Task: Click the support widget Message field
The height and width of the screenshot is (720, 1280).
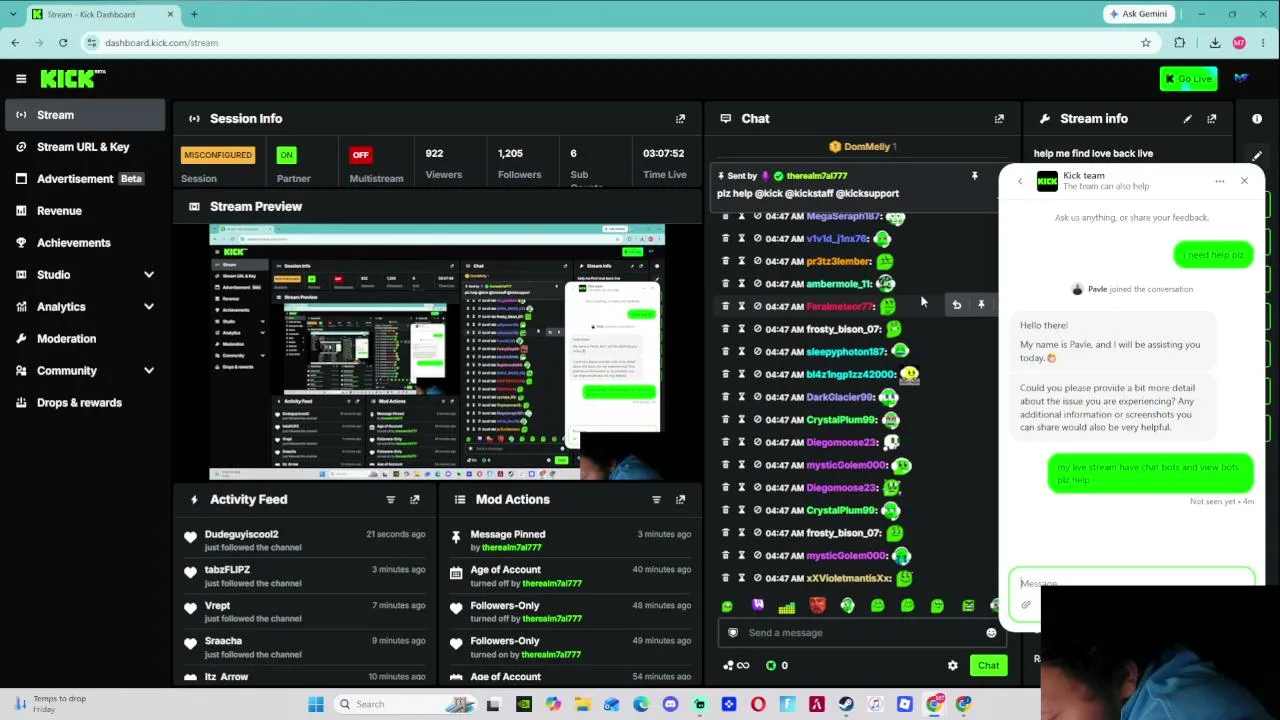Action: [1132, 583]
